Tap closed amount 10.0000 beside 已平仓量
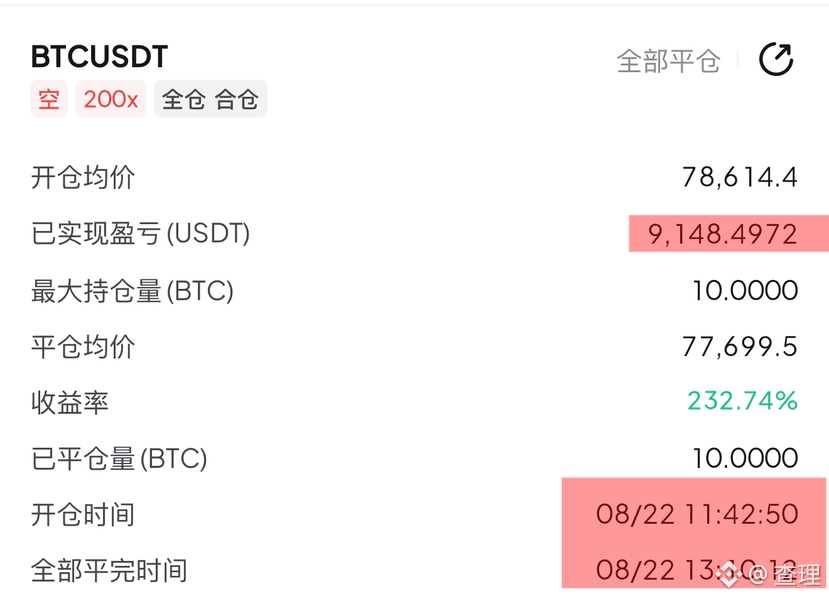 (x=745, y=458)
